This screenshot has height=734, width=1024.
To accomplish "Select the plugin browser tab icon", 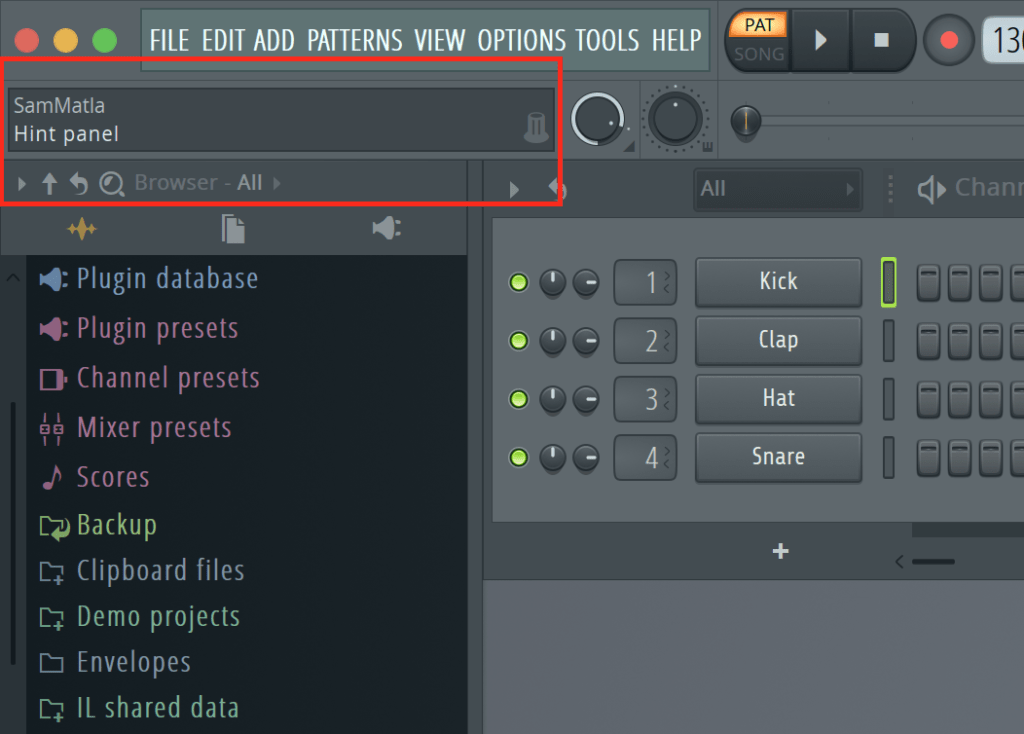I will [x=387, y=230].
